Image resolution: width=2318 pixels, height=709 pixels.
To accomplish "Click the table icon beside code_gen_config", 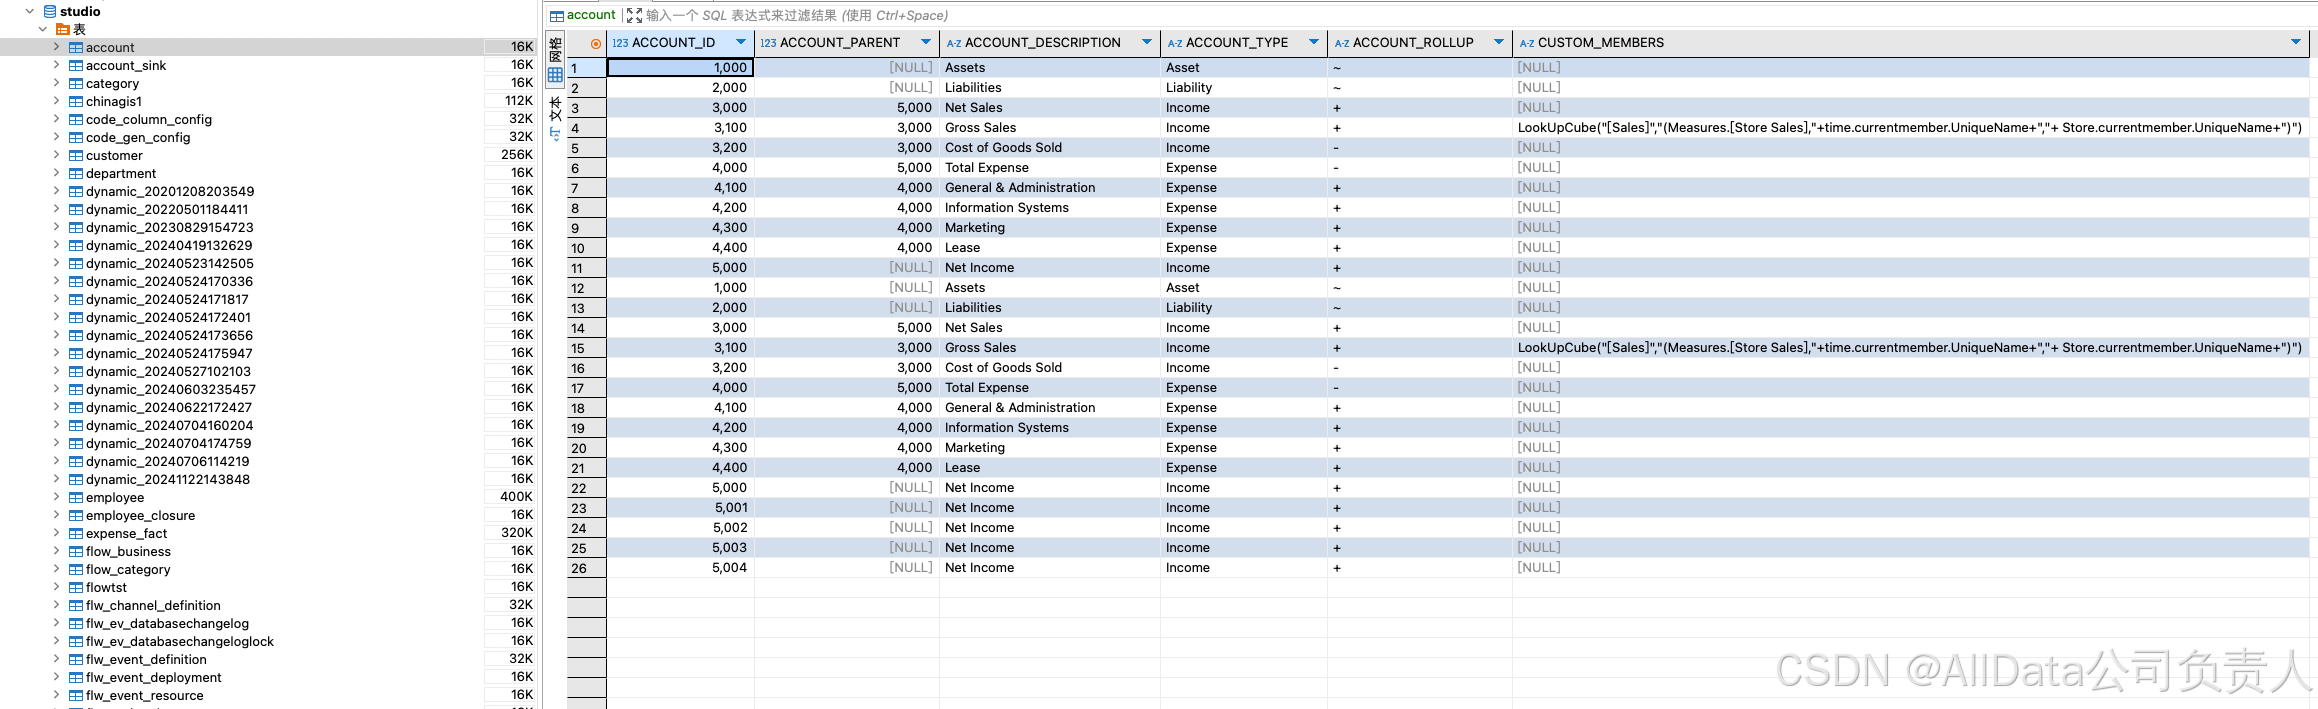I will 76,137.
